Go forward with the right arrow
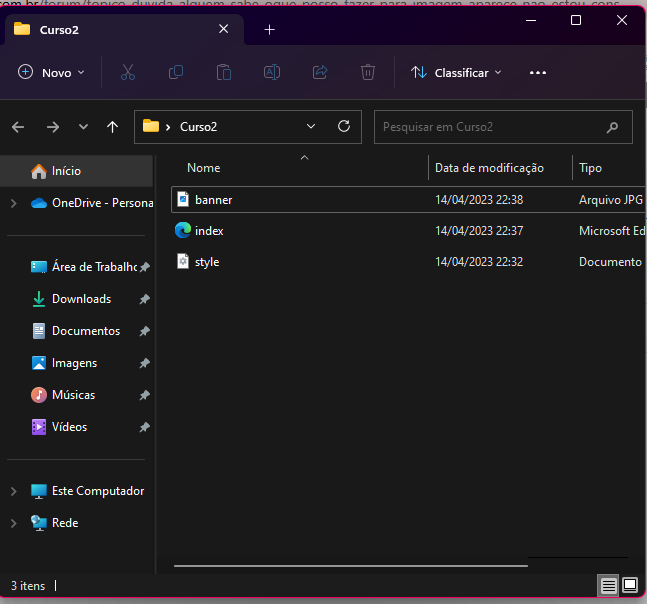 pos(53,127)
